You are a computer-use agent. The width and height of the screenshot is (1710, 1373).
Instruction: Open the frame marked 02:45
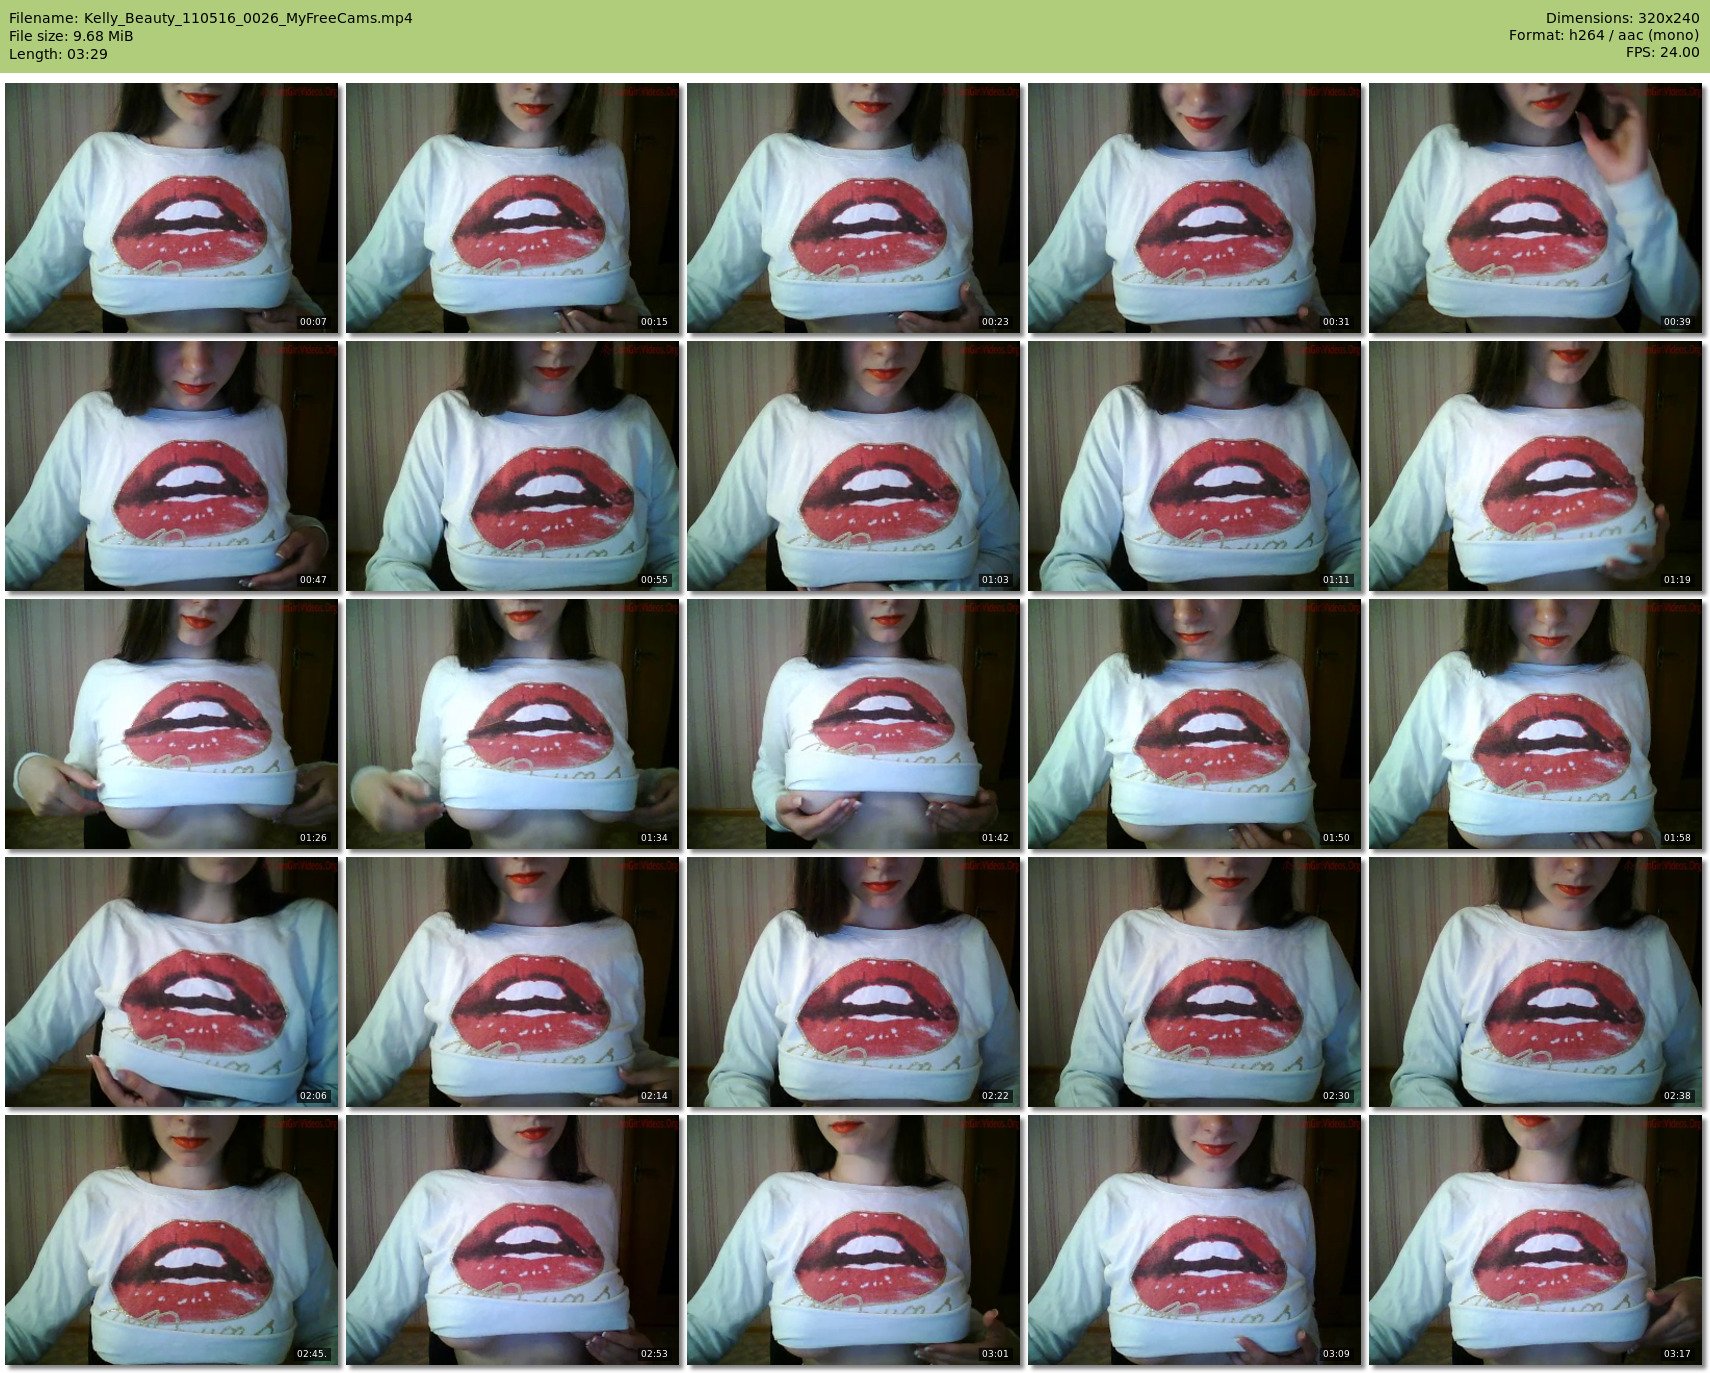pos(172,1239)
